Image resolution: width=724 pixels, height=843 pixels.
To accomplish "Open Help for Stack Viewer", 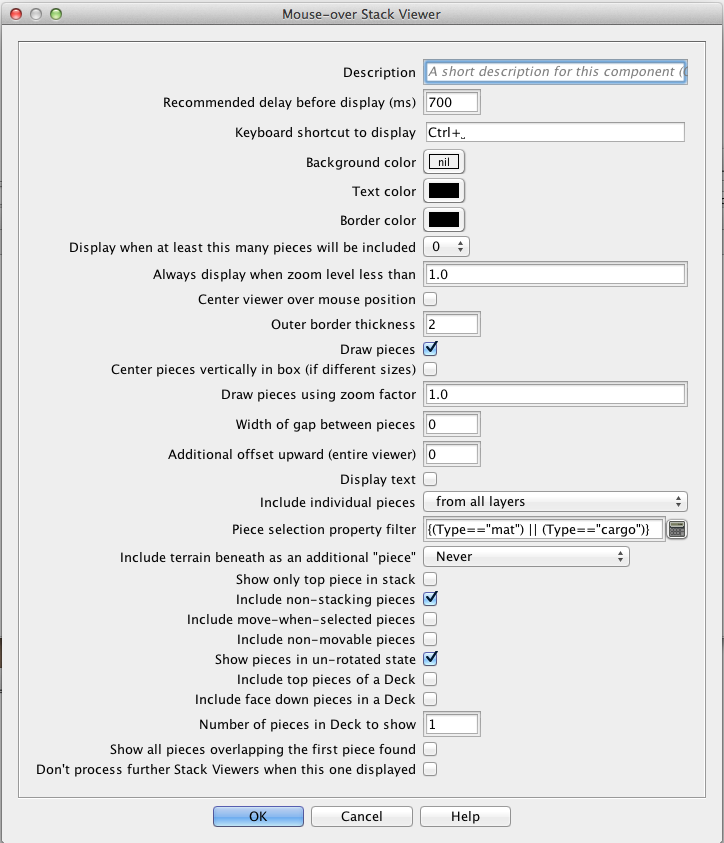I will coord(465,816).
